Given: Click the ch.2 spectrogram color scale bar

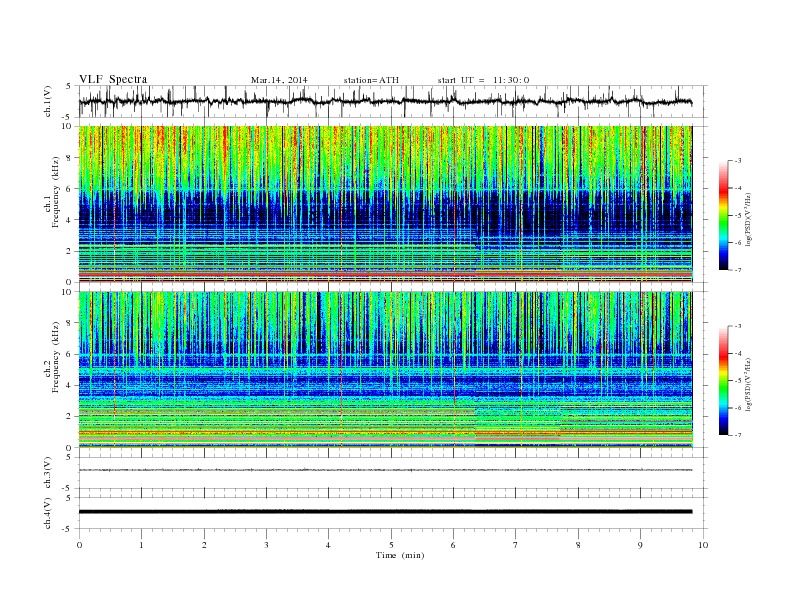Looking at the screenshot, I should pyautogui.click(x=723, y=381).
